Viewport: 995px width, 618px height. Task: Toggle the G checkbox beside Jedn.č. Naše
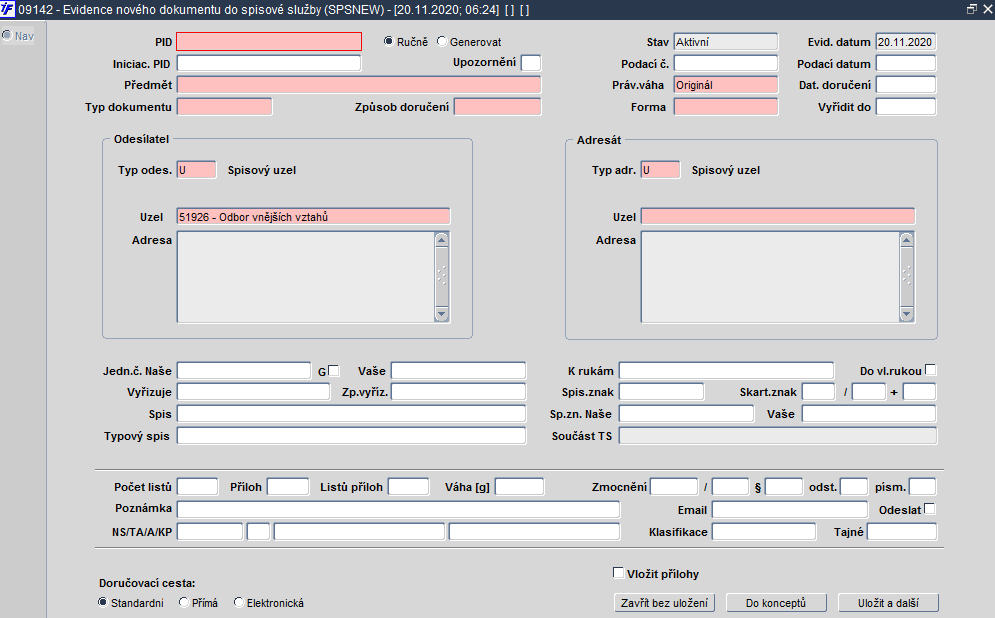[x=334, y=370]
